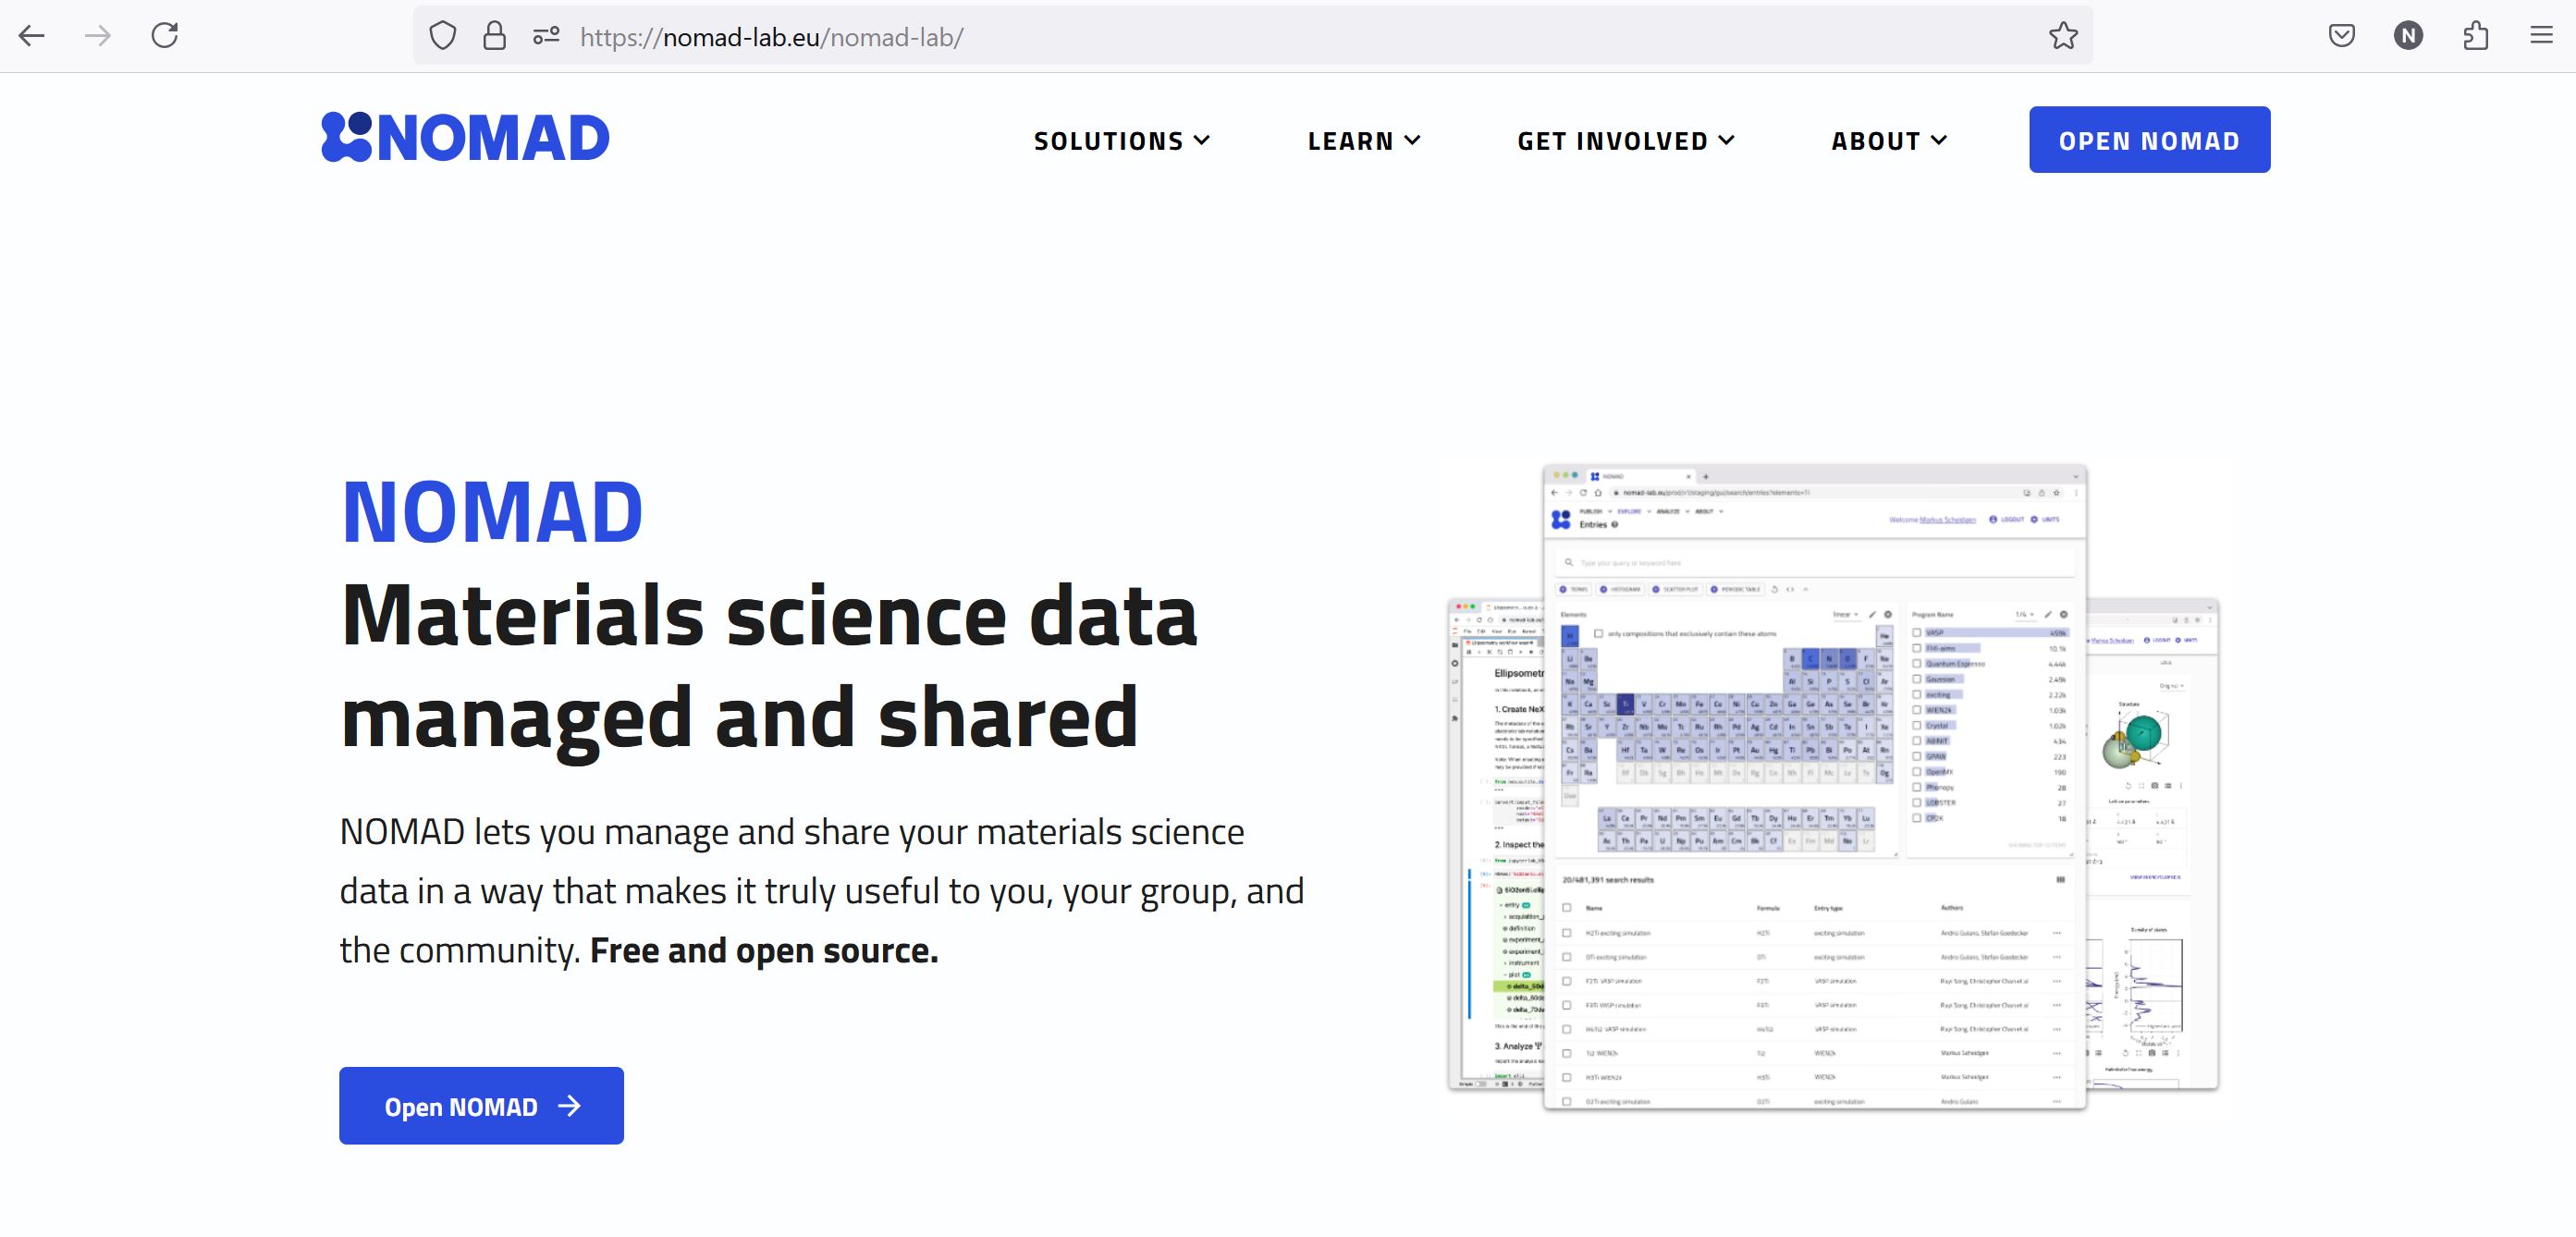This screenshot has width=2576, height=1237.
Task: Click the NOMAD app screenshot preview
Action: (x=1833, y=788)
